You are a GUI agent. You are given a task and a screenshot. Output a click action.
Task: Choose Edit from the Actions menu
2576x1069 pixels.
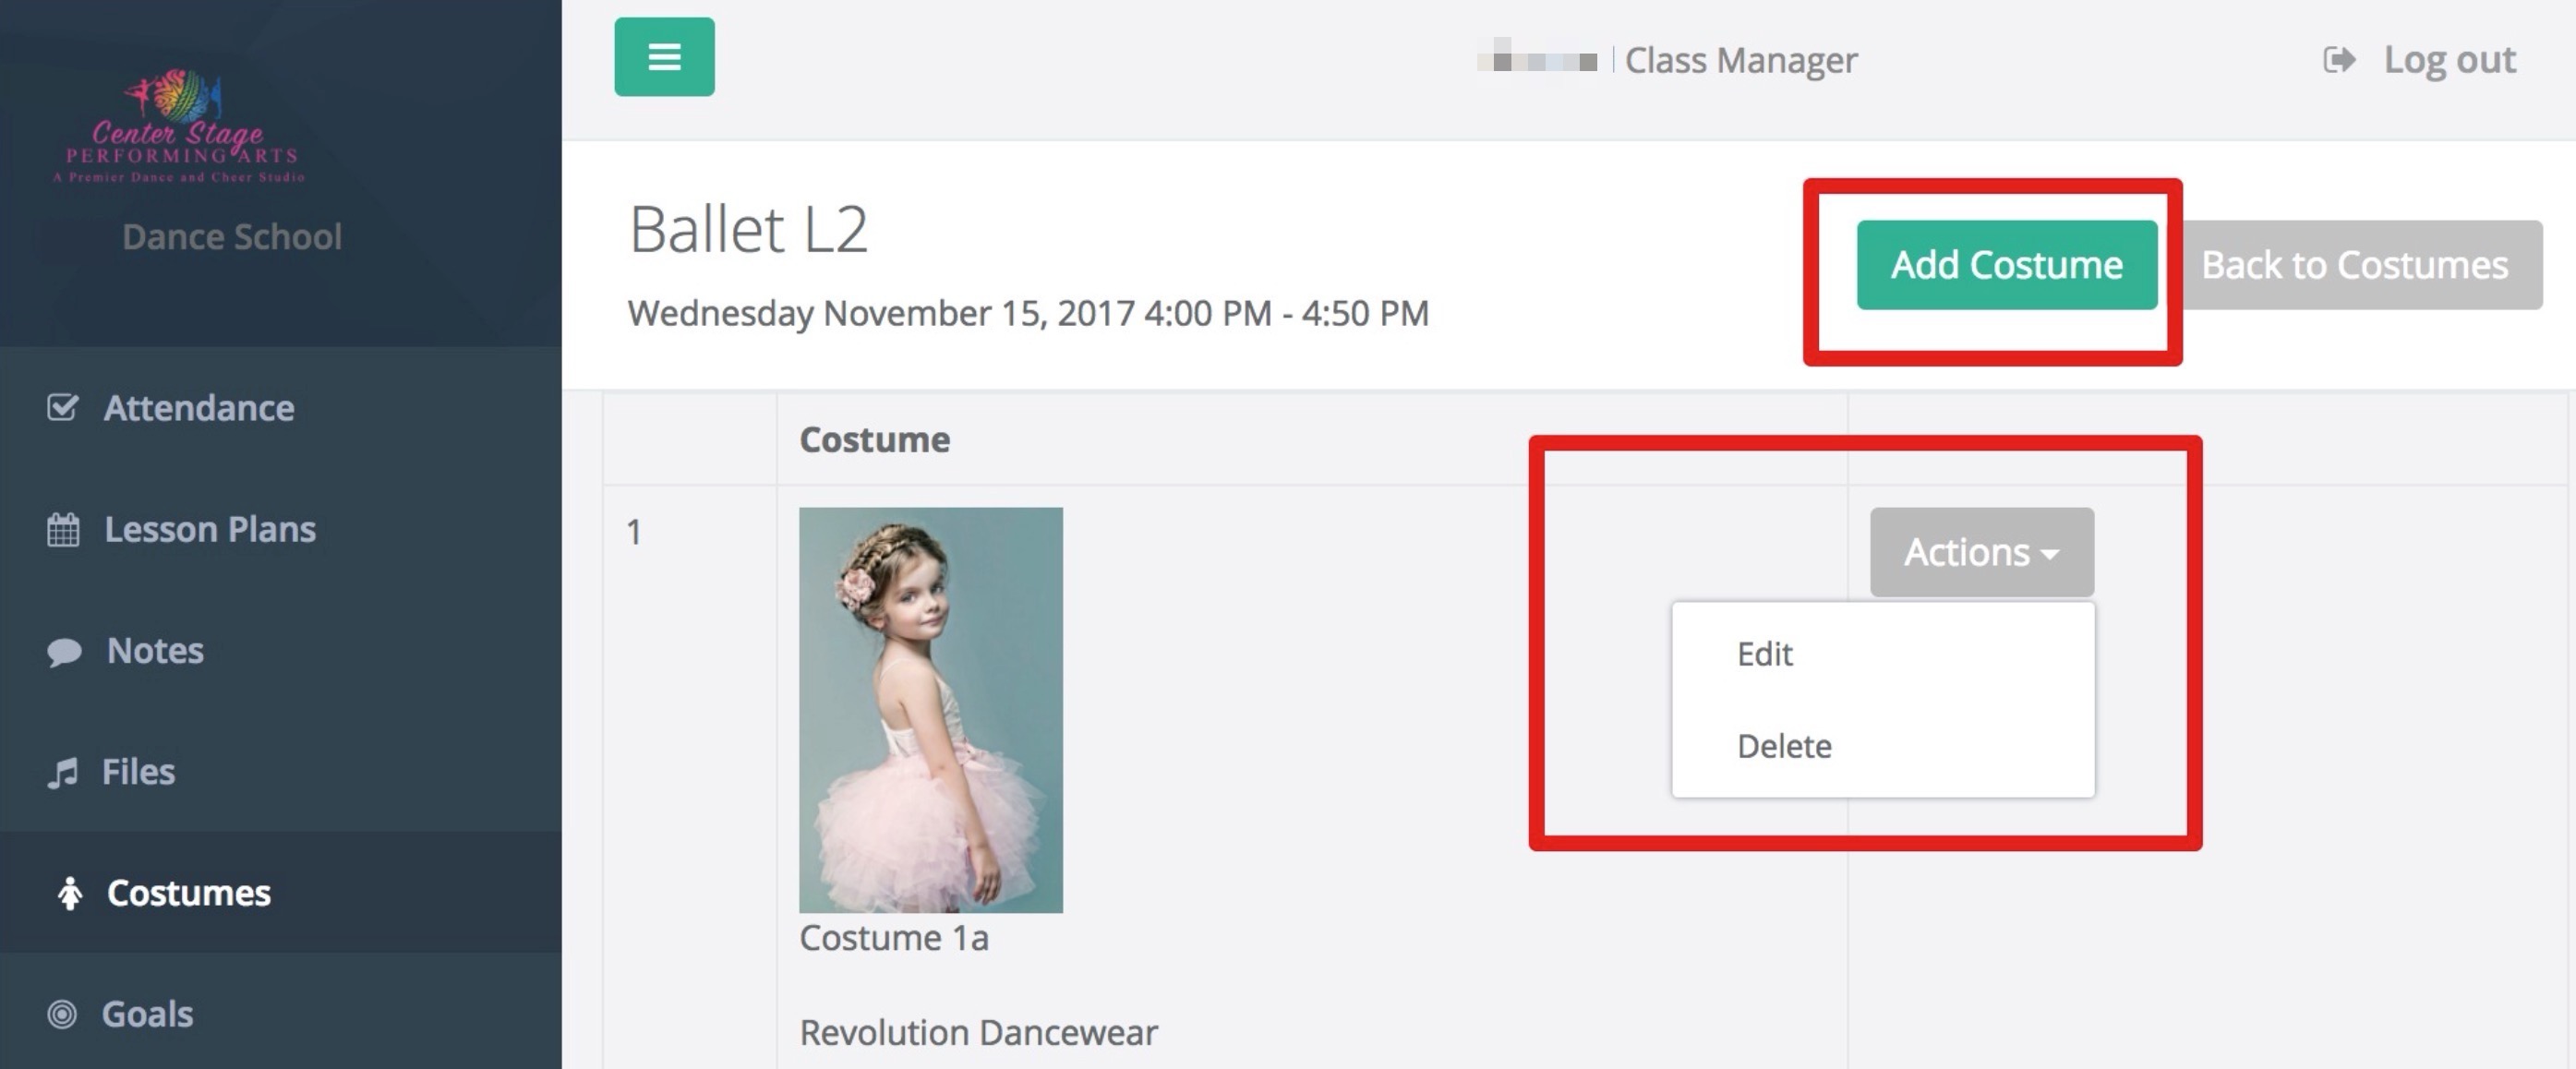coord(1764,654)
